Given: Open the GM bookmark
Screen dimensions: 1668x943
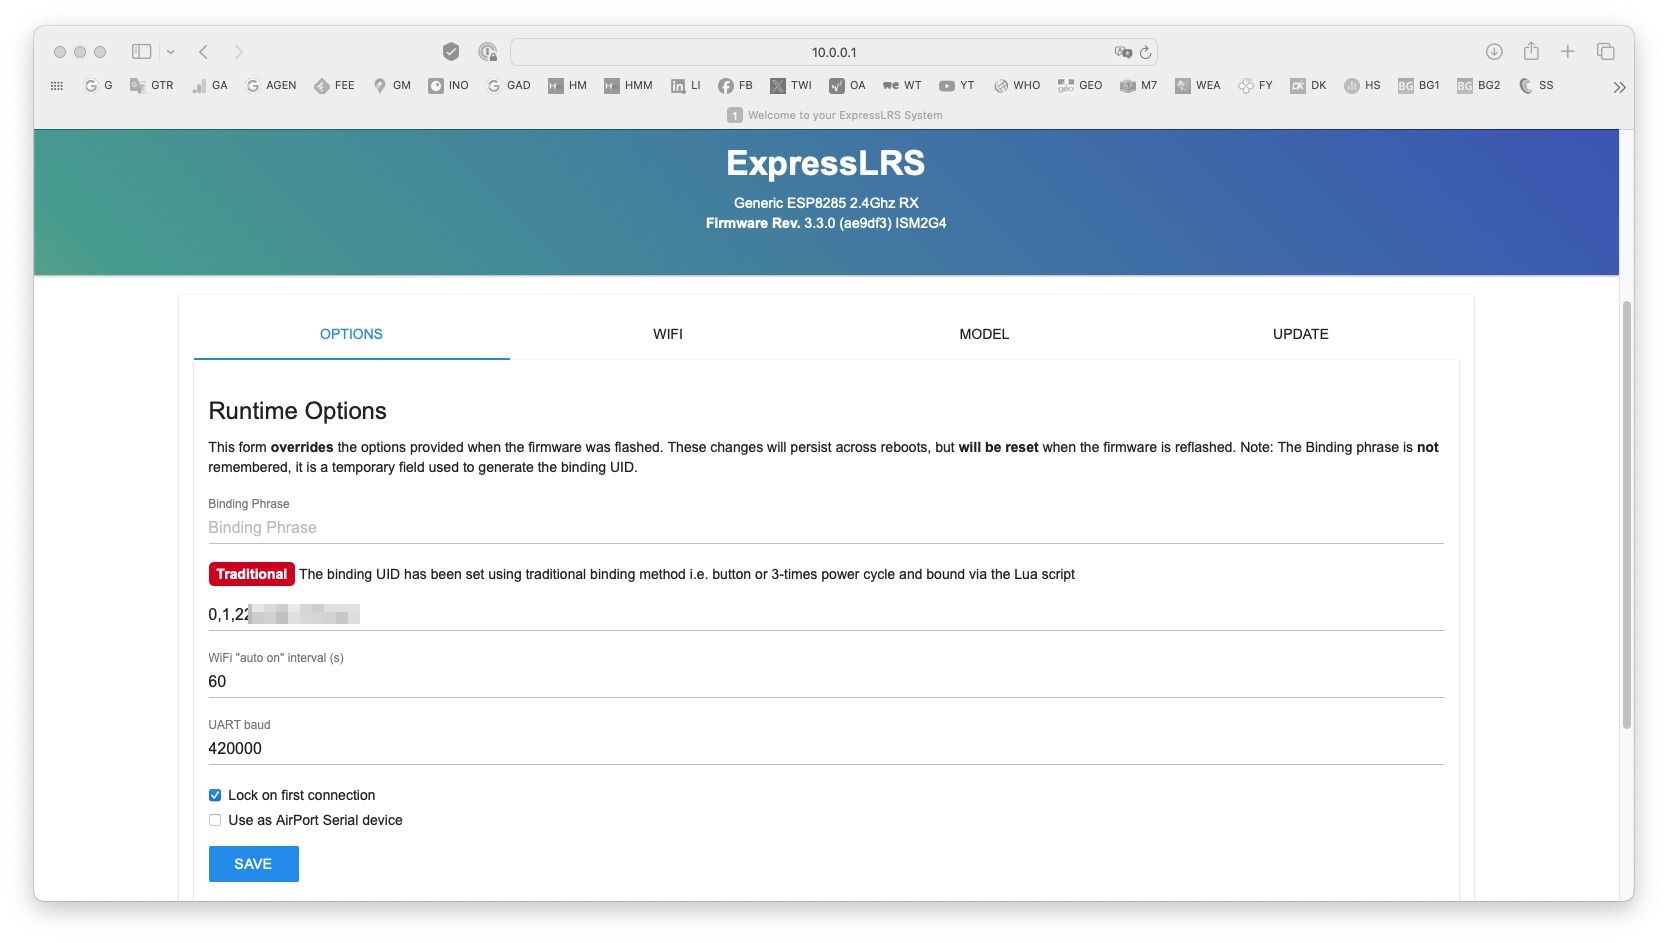Looking at the screenshot, I should [392, 86].
